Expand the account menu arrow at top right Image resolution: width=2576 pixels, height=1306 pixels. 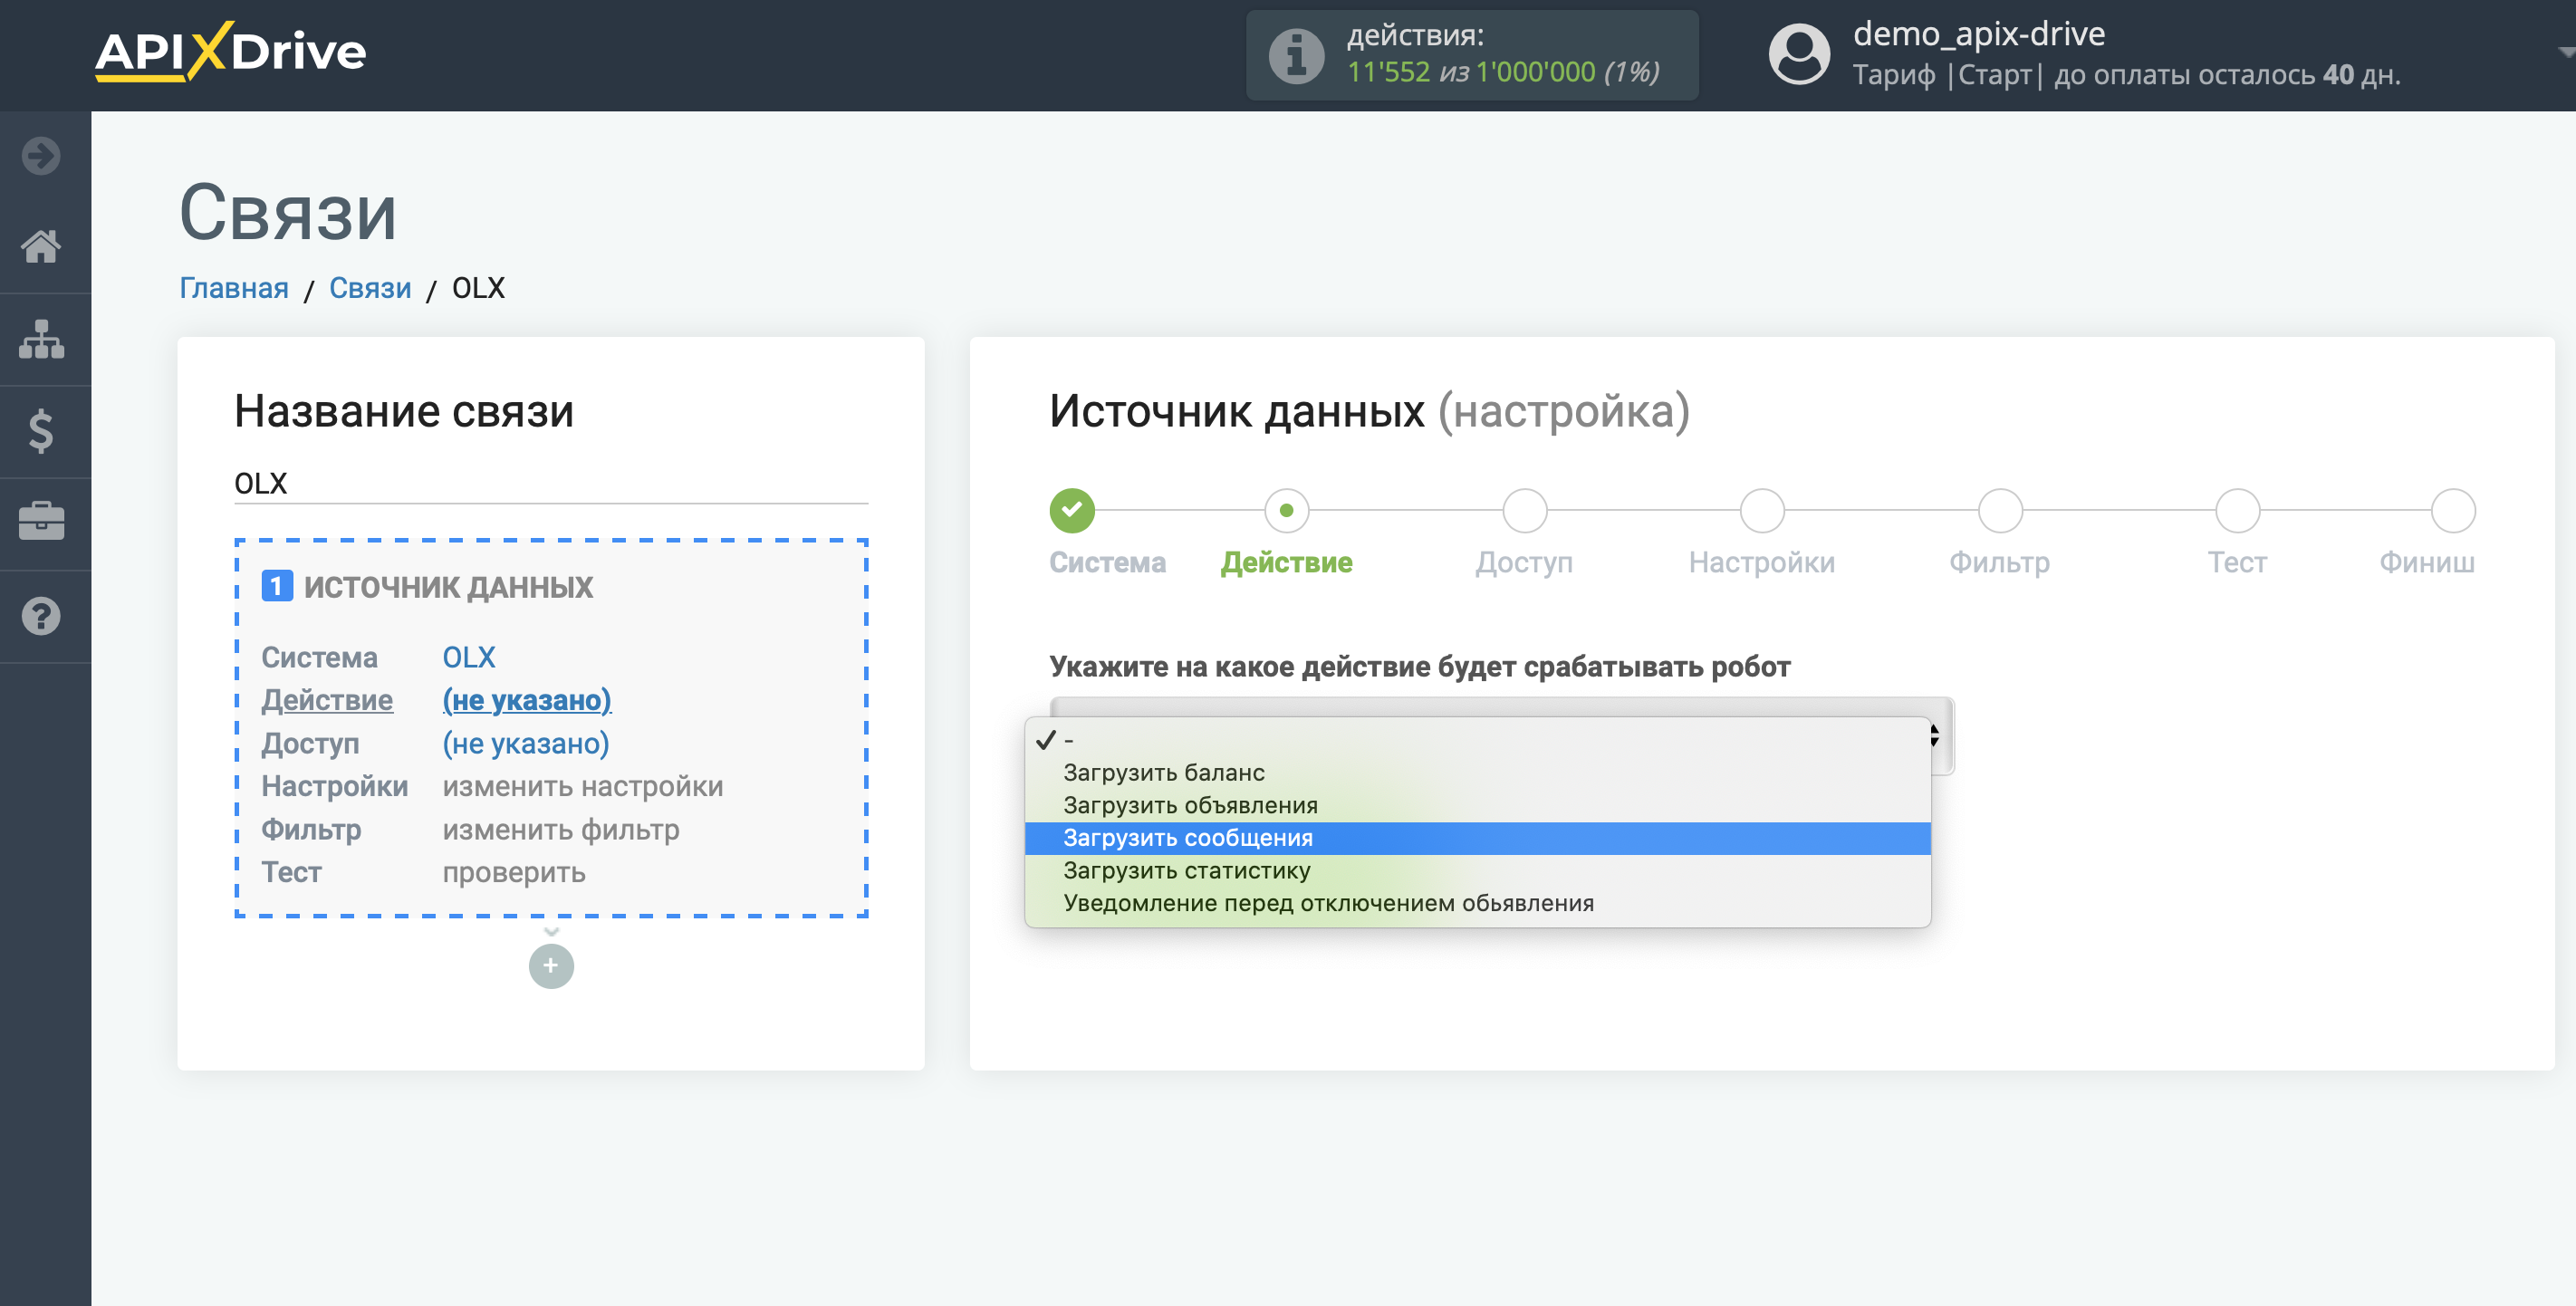click(x=2565, y=52)
